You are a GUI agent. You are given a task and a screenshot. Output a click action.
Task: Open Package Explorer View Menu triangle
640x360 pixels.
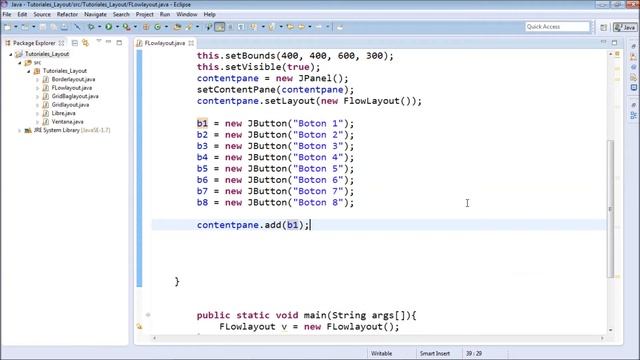(98, 41)
